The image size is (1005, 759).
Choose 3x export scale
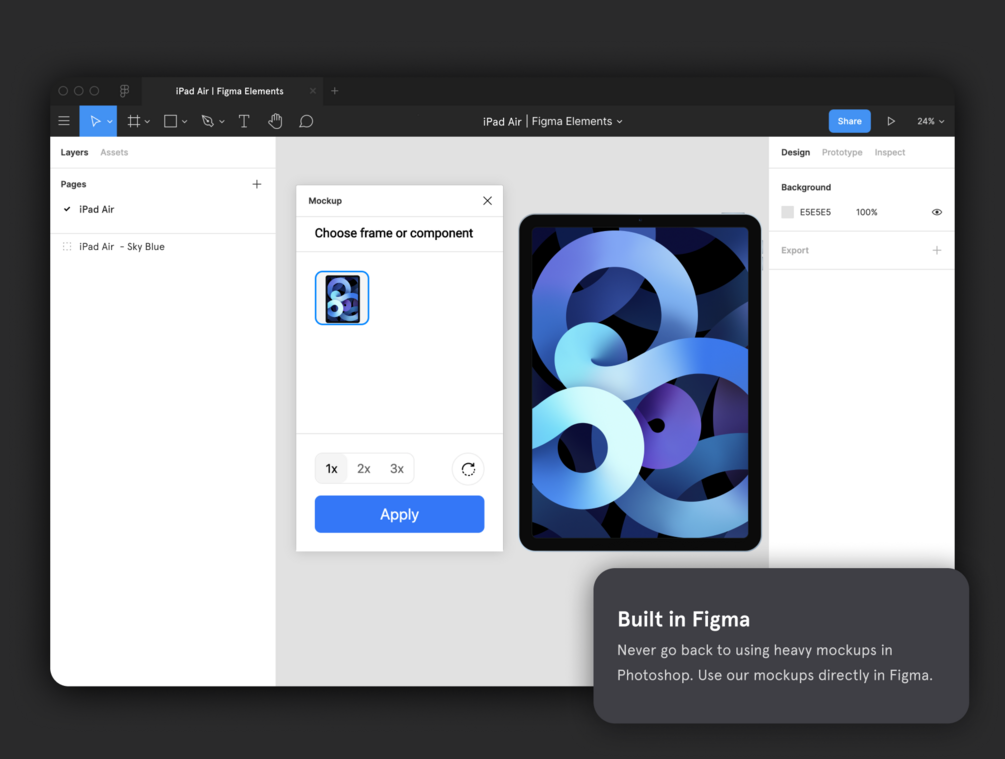(x=397, y=469)
